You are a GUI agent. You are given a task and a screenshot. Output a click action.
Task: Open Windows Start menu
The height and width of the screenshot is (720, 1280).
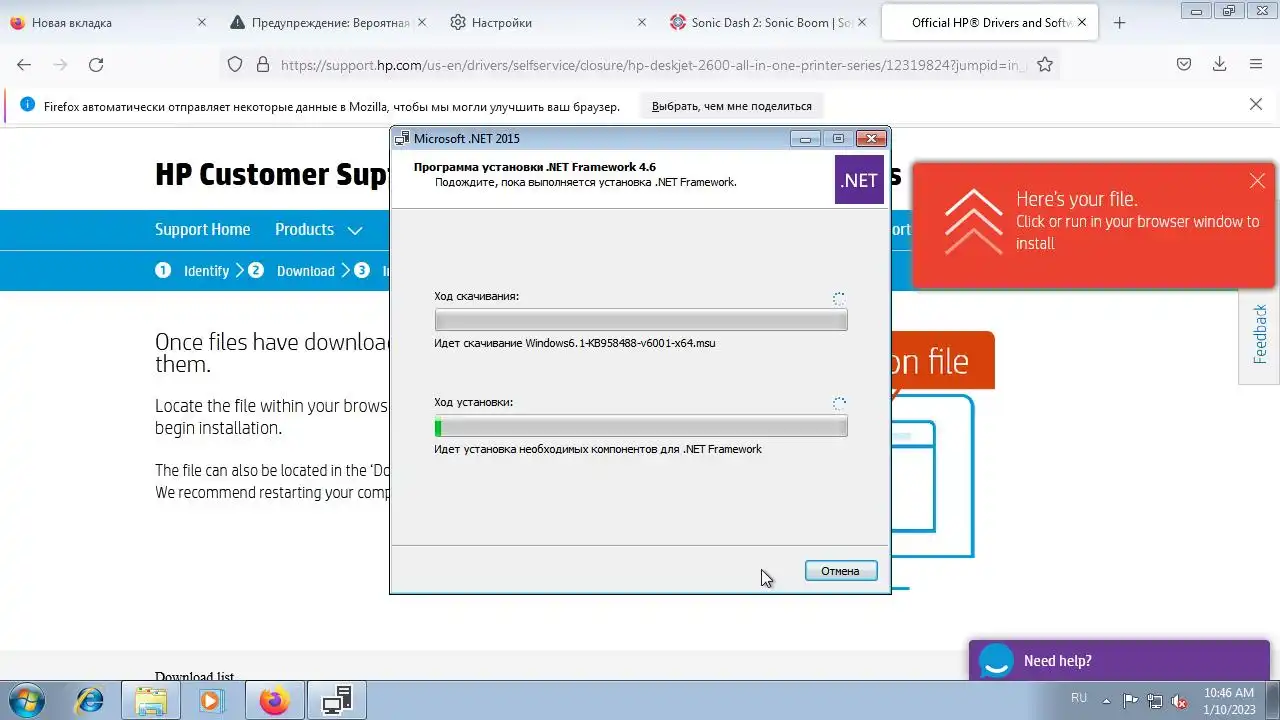tap(25, 700)
